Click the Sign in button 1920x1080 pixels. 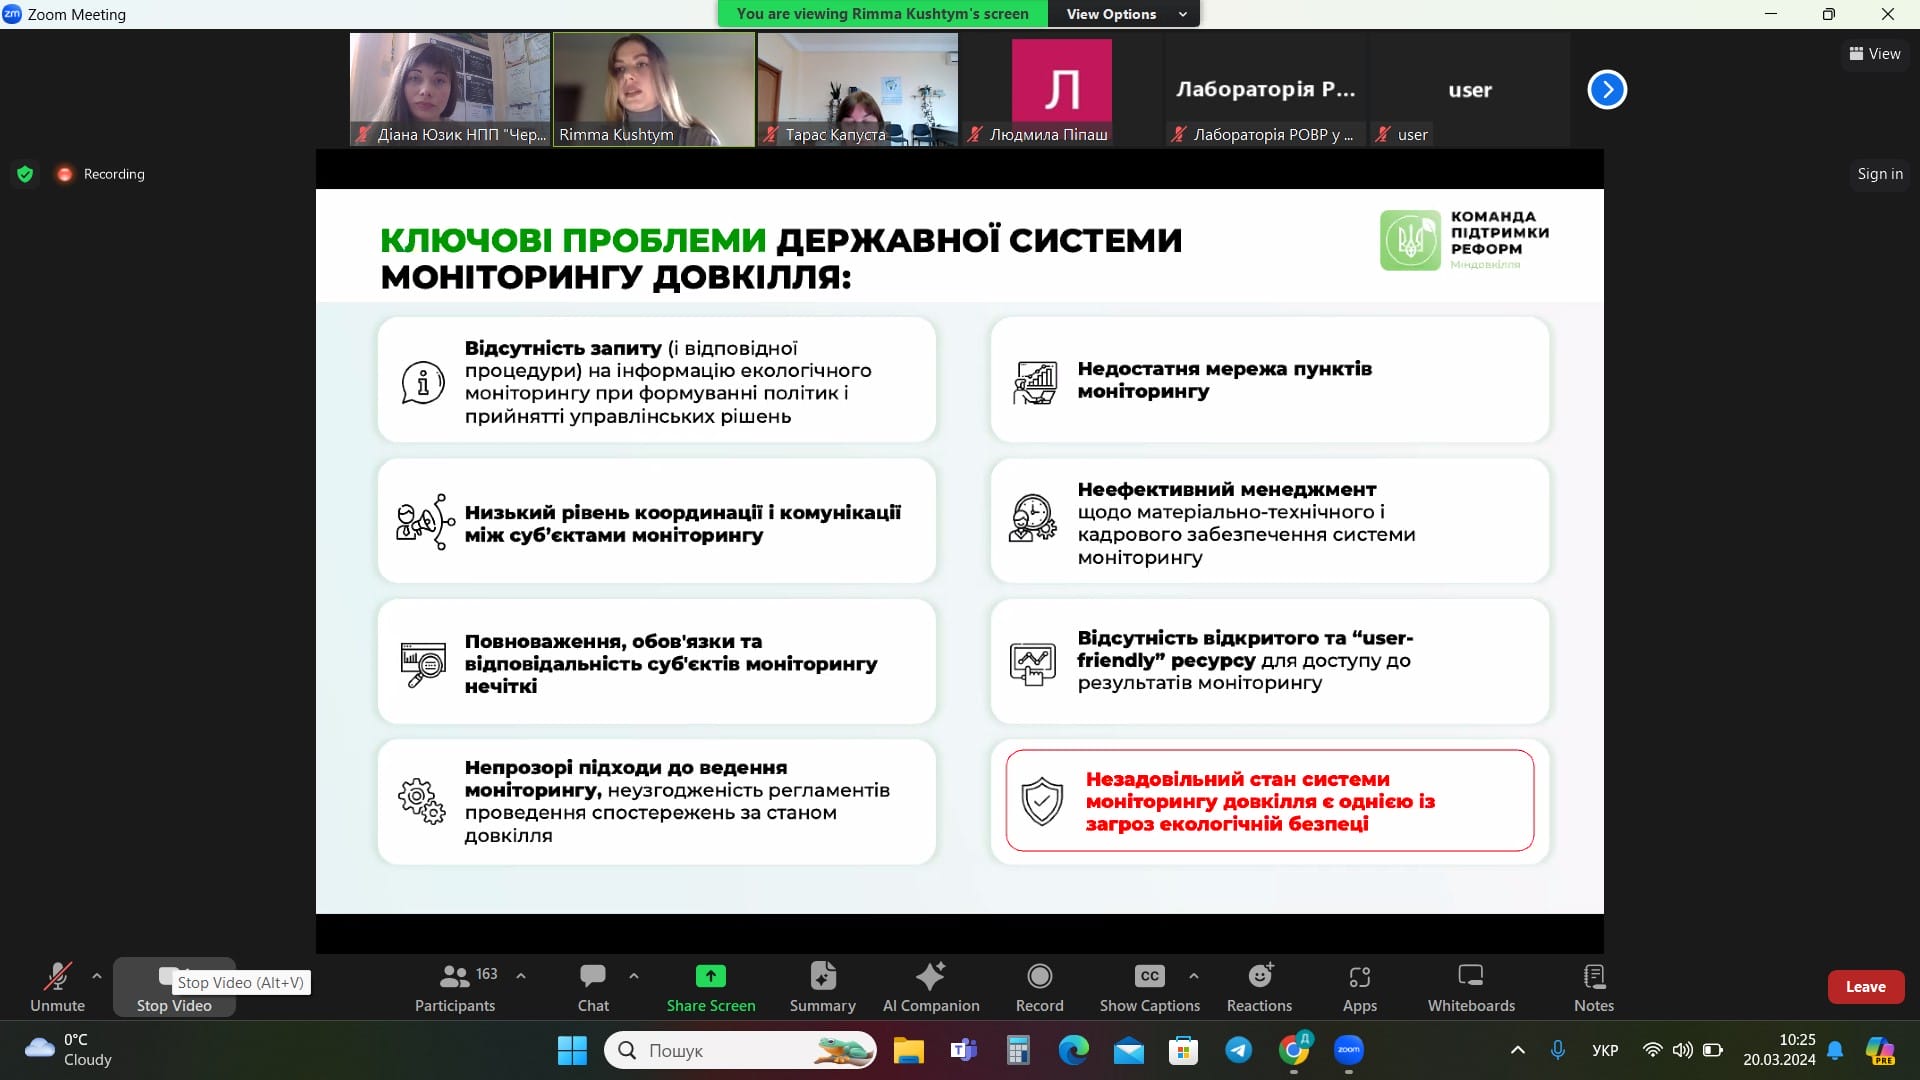pos(1879,174)
